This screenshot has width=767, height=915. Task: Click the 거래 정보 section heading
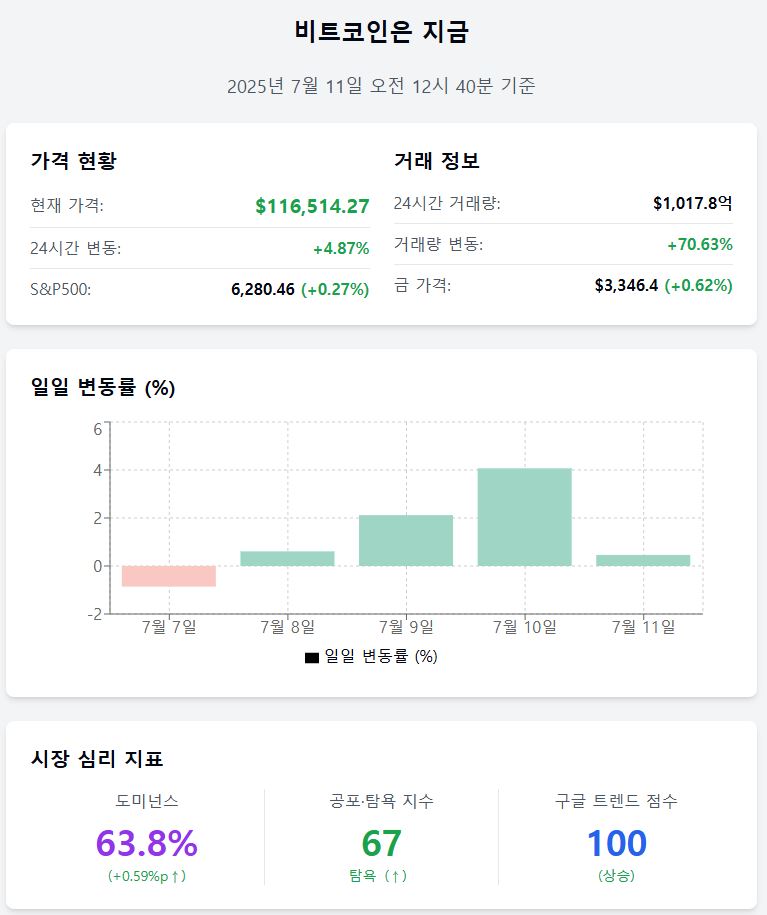pos(437,161)
